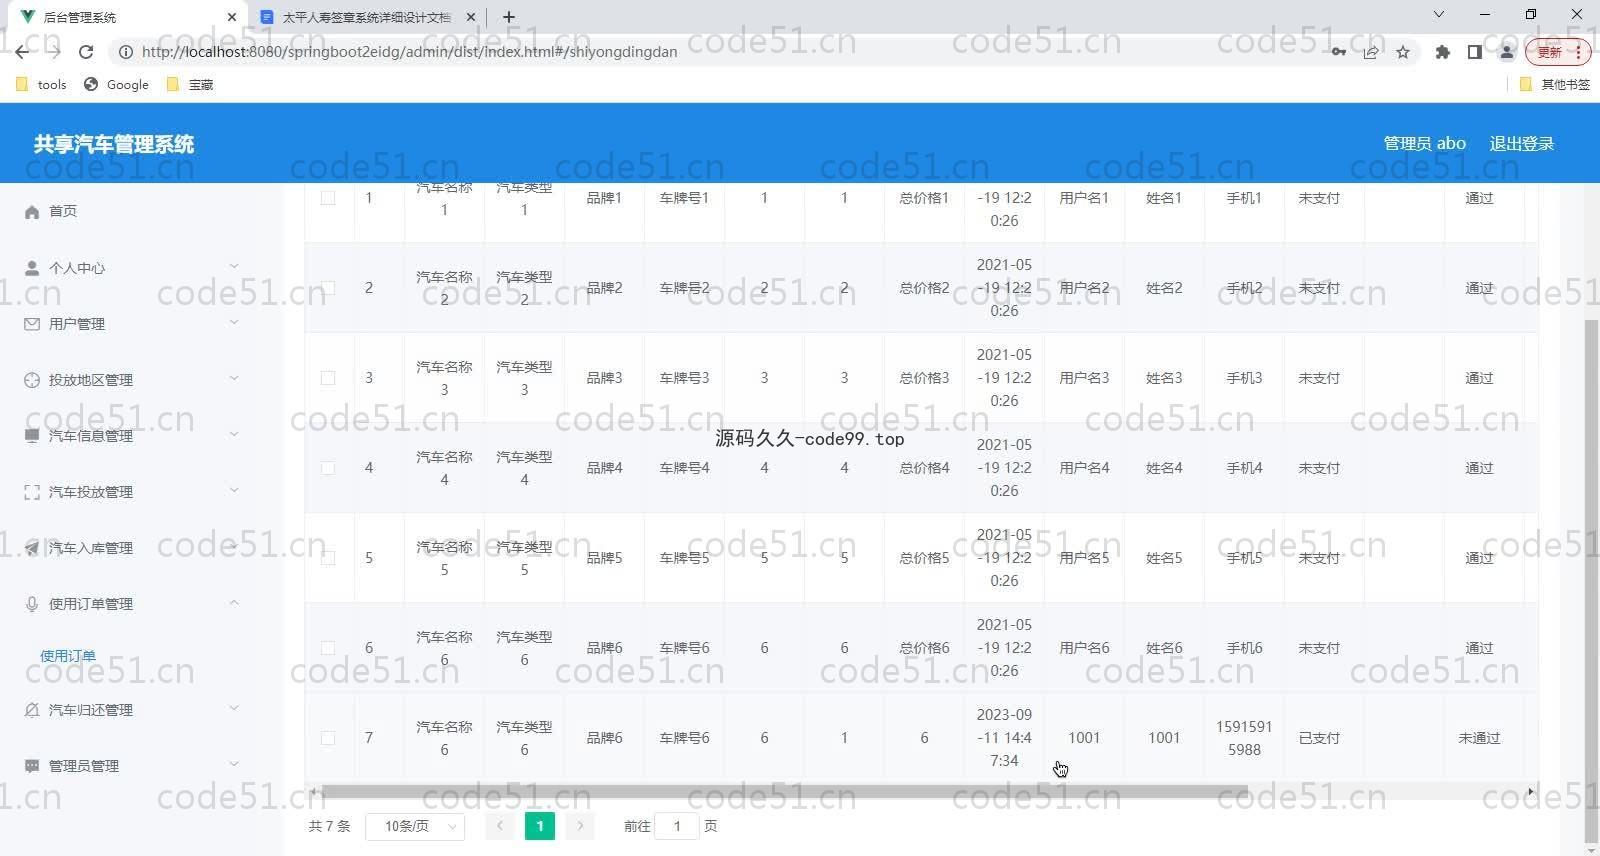Reload the page with the browser refresh icon
Image resolution: width=1600 pixels, height=856 pixels.
pos(86,52)
